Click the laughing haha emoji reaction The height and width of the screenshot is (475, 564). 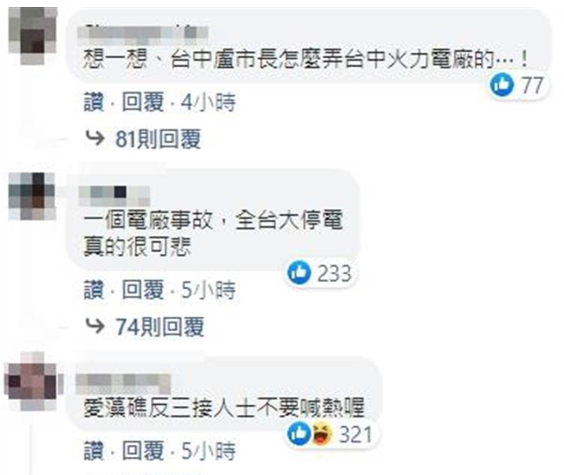tap(321, 434)
